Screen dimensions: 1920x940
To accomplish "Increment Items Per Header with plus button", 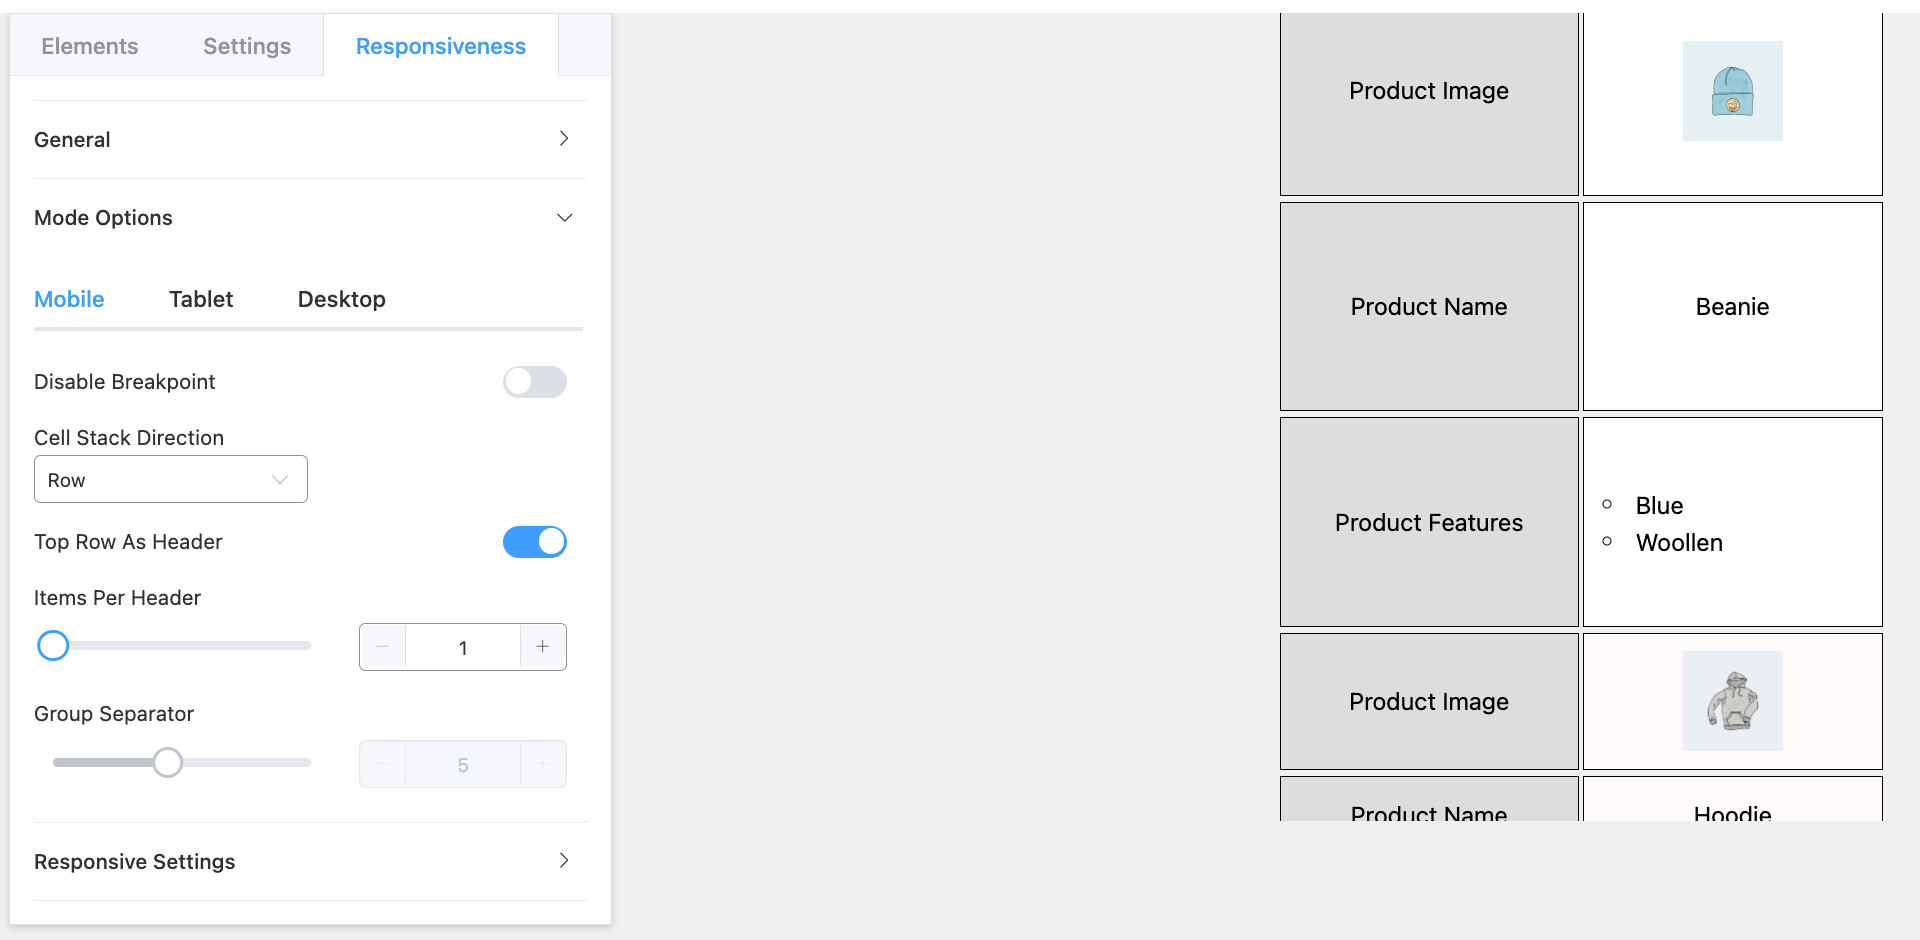I will click(542, 647).
